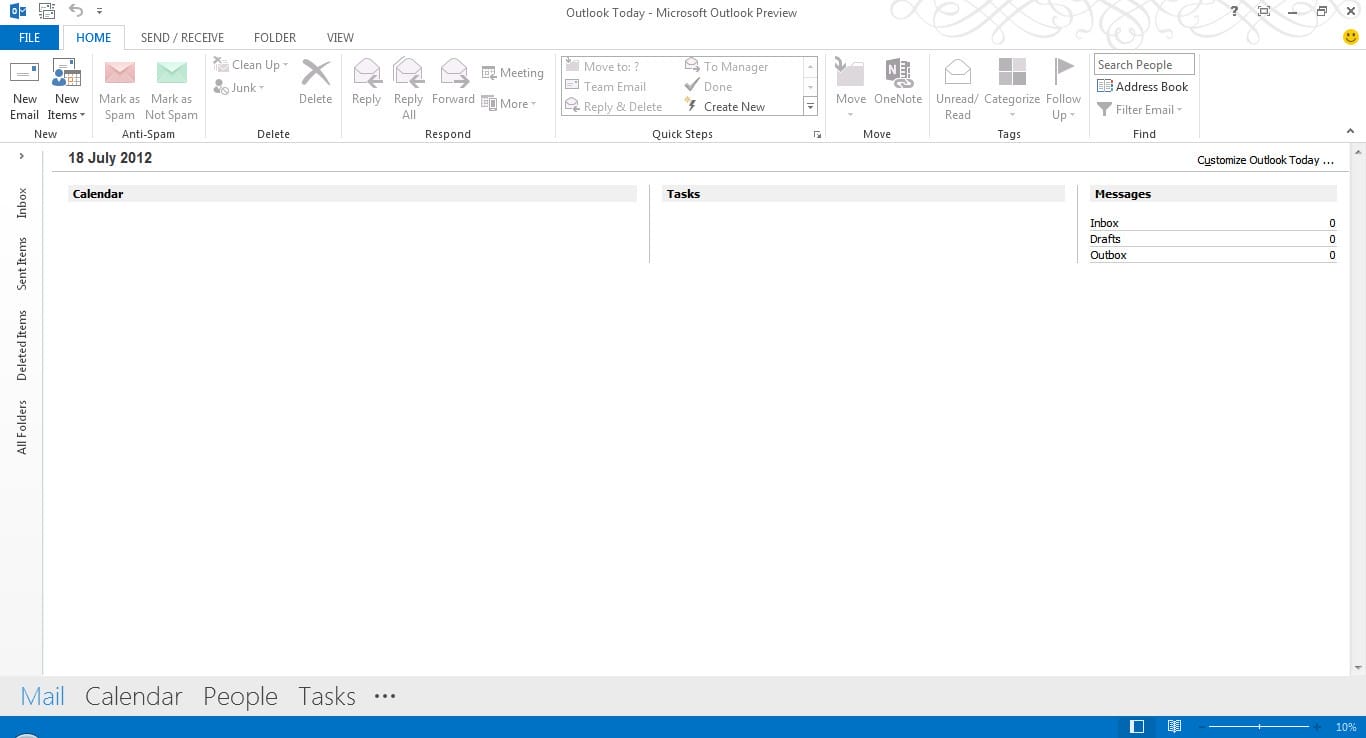This screenshot has height=738, width=1366.
Task: Switch to Mail navigation
Action: click(42, 696)
